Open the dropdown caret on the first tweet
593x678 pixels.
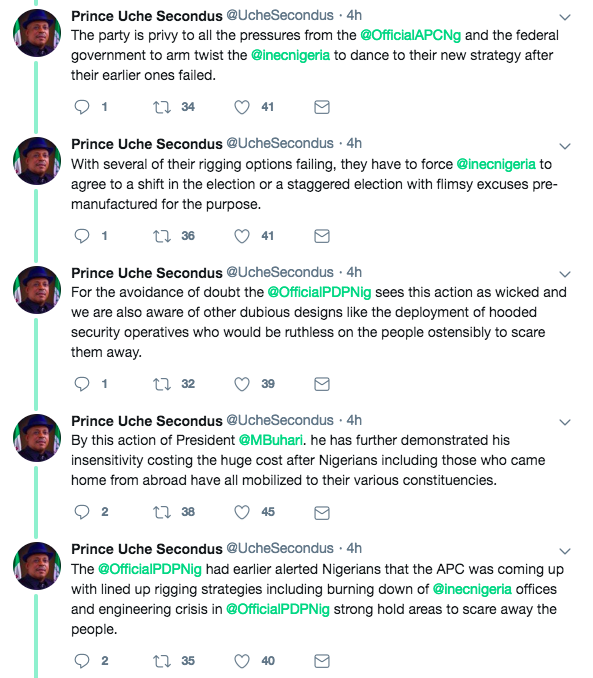tap(565, 17)
